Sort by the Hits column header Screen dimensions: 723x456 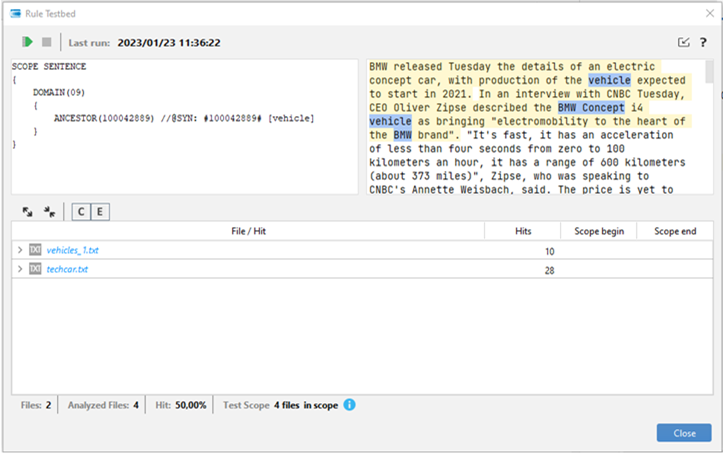tap(522, 231)
